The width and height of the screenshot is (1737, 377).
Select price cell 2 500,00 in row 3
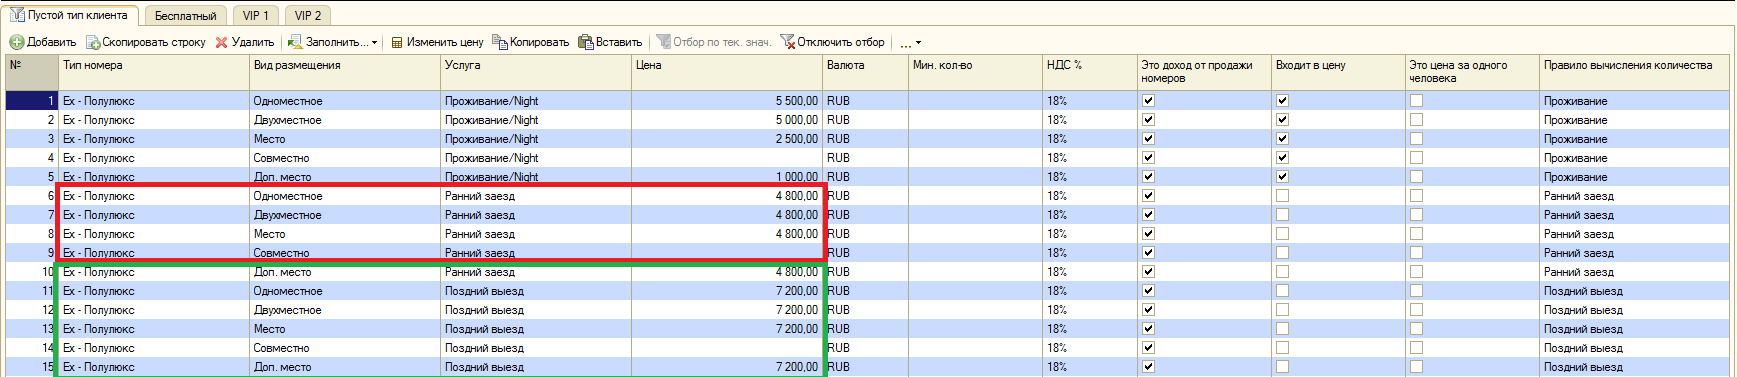(727, 139)
